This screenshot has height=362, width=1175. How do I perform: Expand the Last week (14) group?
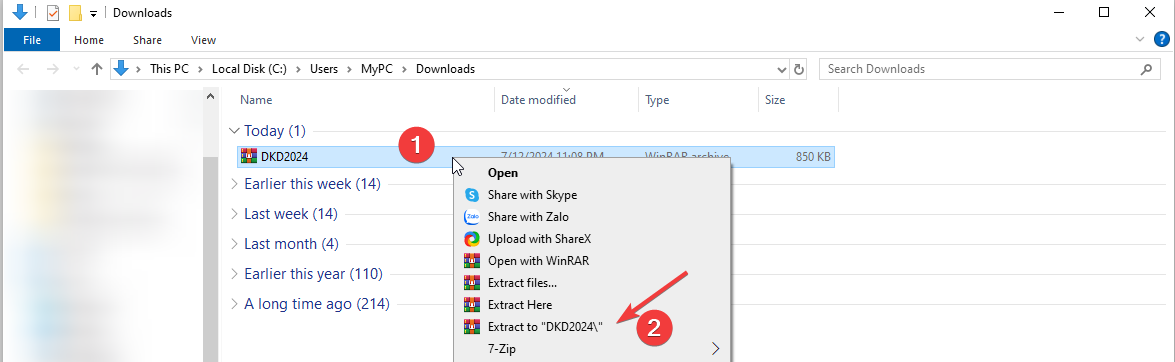click(234, 214)
